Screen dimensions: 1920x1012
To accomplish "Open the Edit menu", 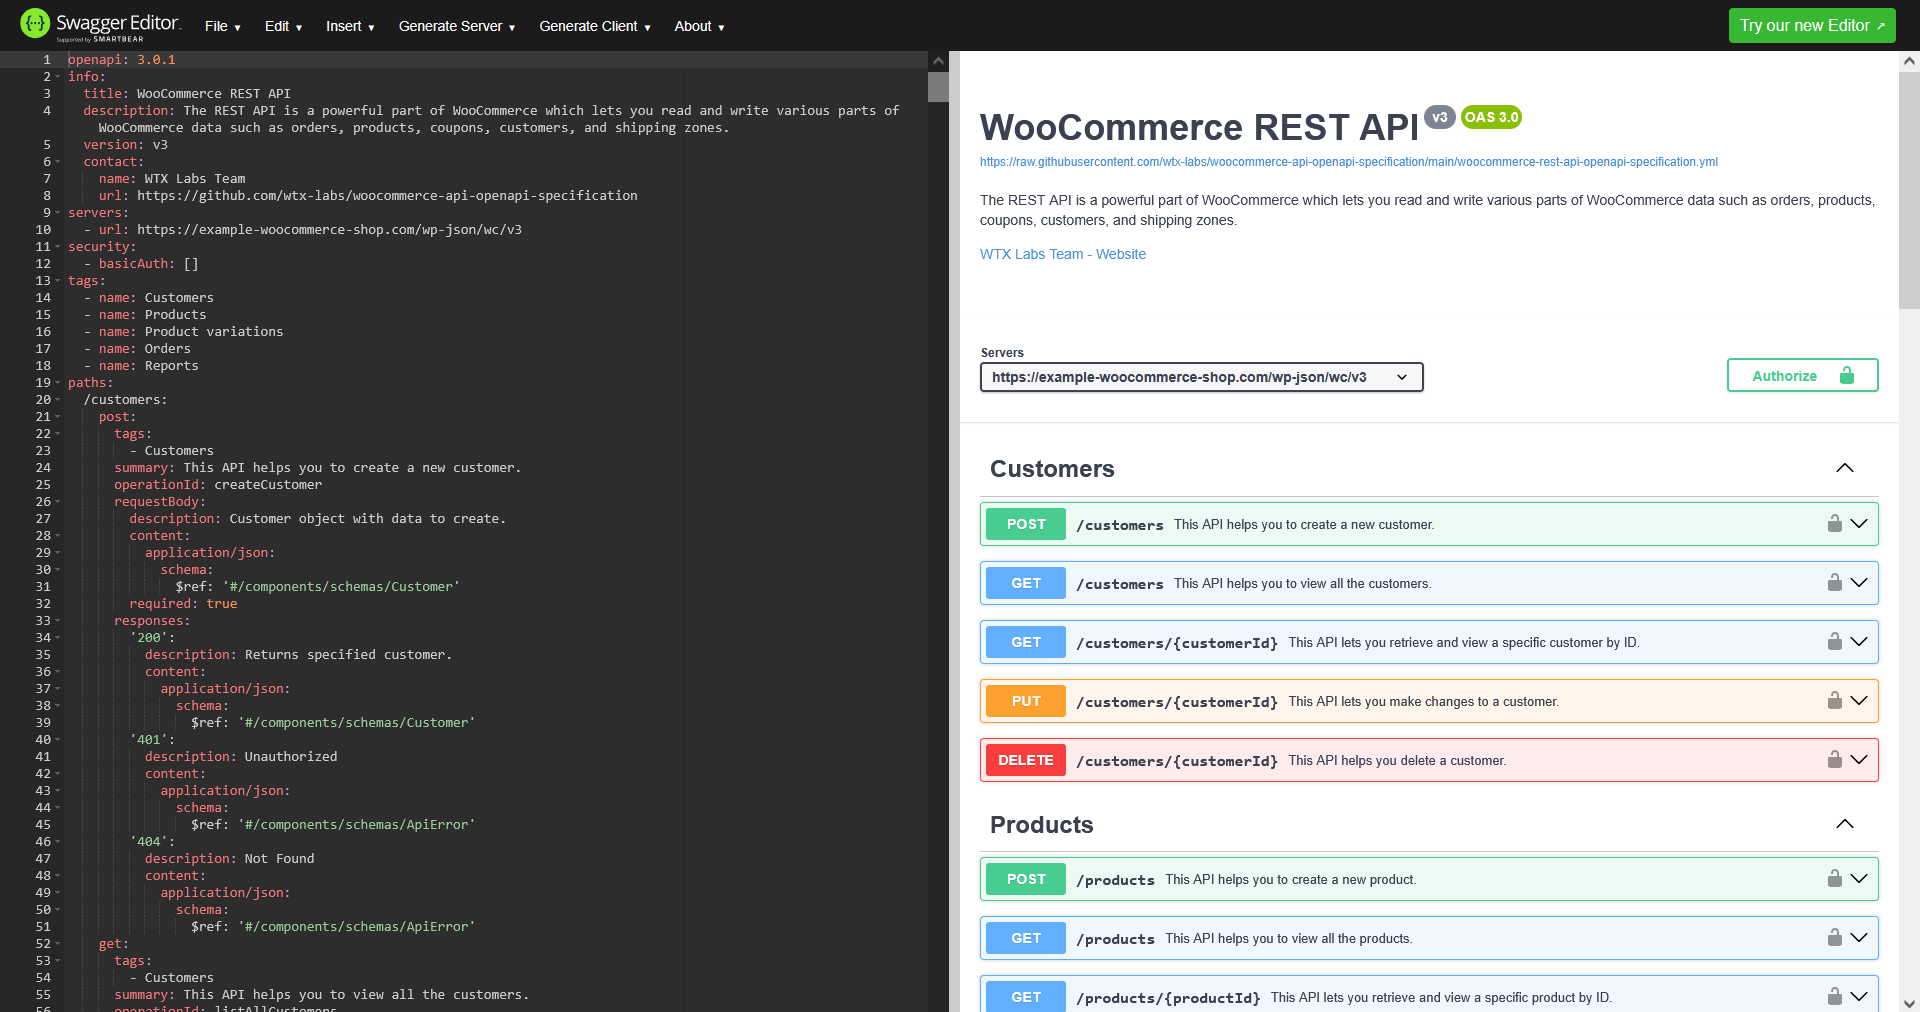I will coord(283,26).
